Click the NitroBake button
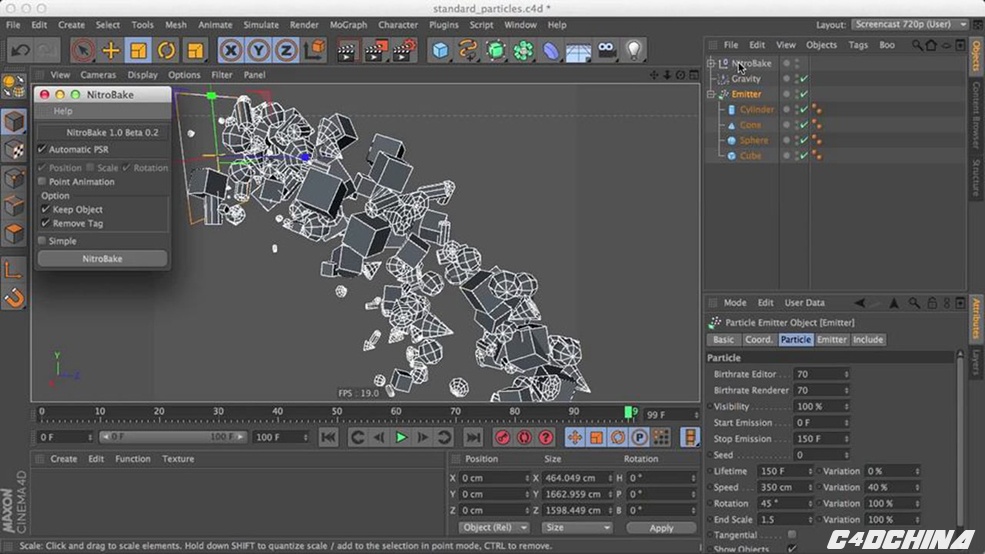Screen dimensions: 985x554 pos(102,259)
